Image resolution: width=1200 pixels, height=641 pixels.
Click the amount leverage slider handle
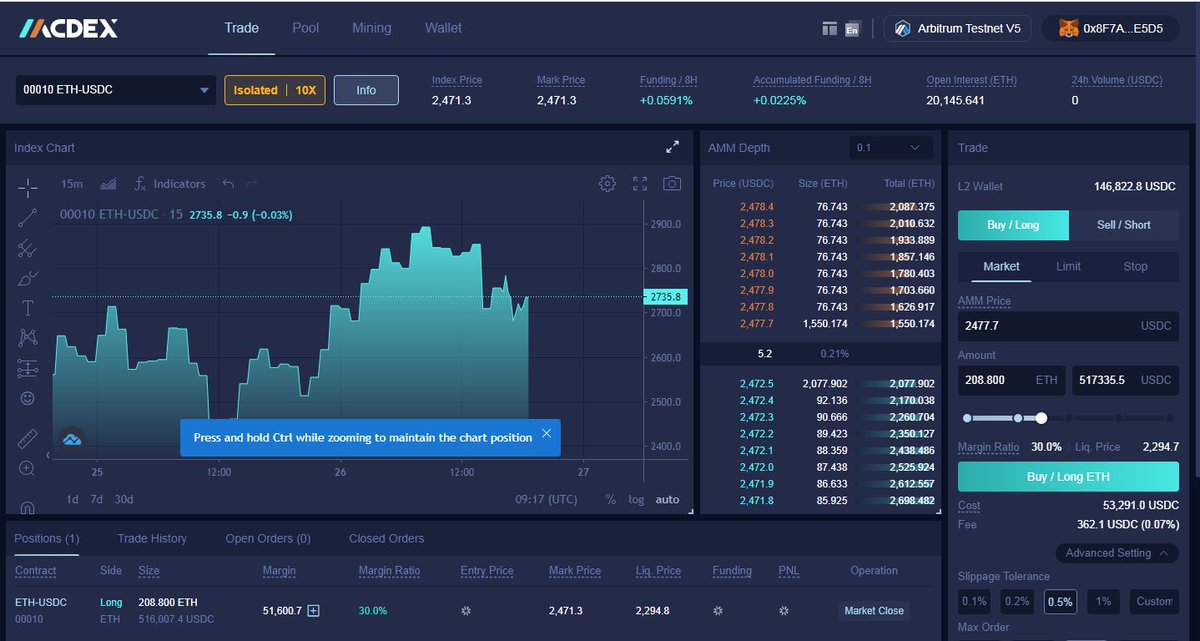[1041, 418]
